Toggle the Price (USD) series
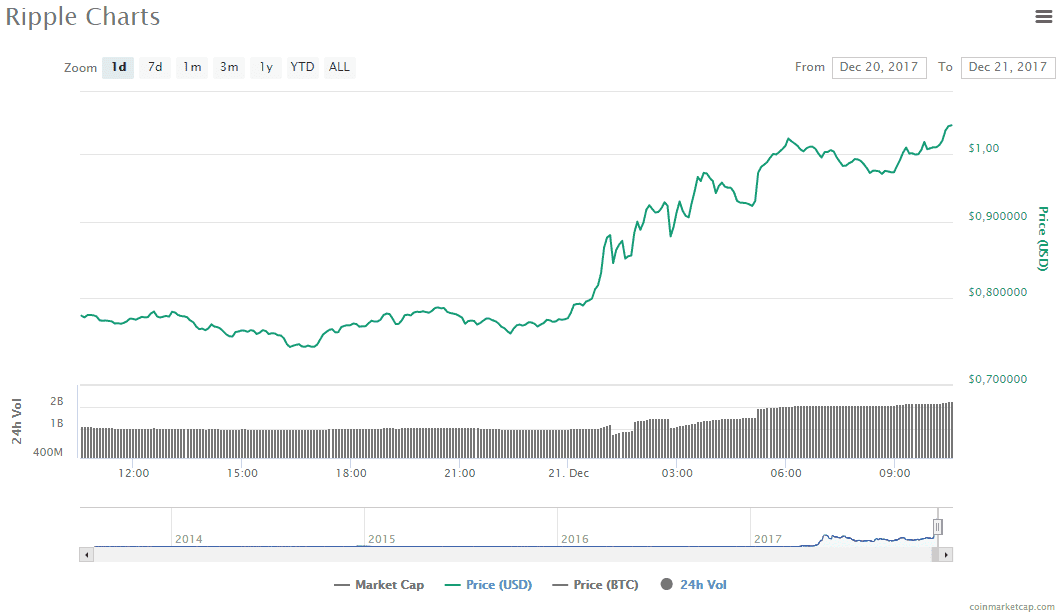This screenshot has height=613, width=1059. point(488,585)
